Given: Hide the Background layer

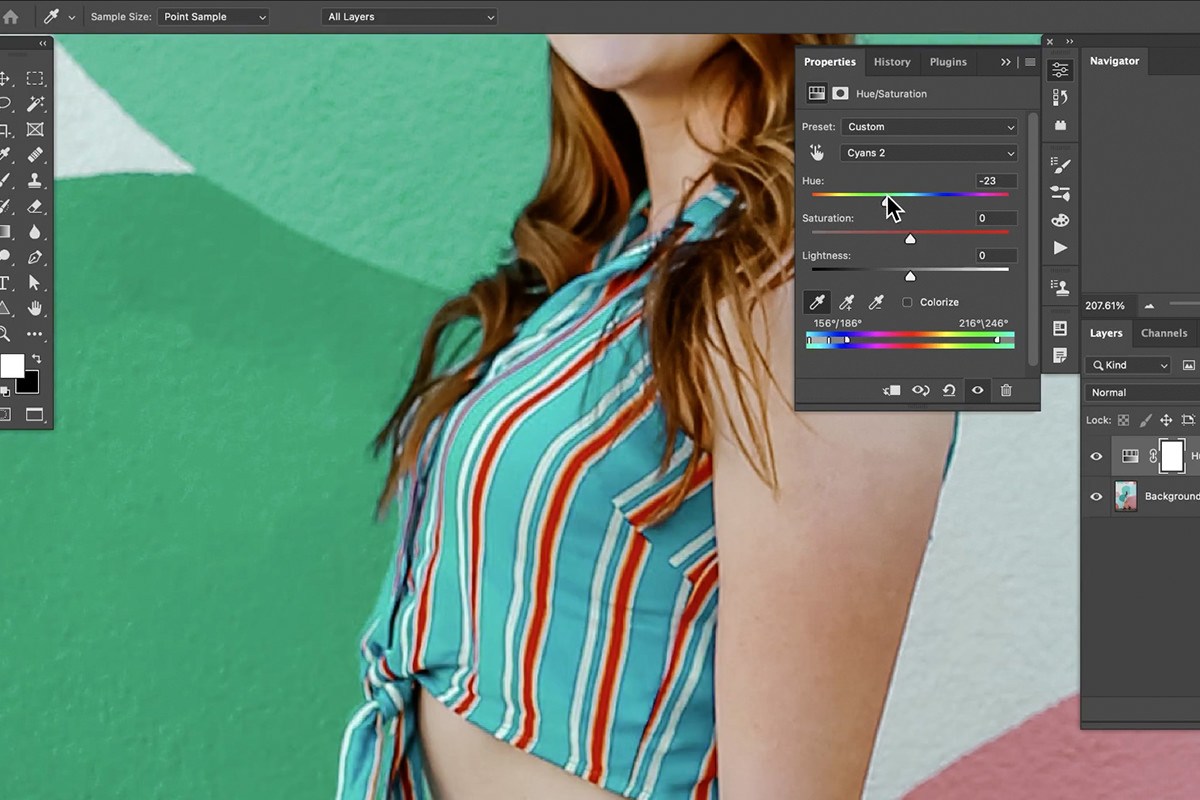Looking at the screenshot, I should pos(1096,497).
